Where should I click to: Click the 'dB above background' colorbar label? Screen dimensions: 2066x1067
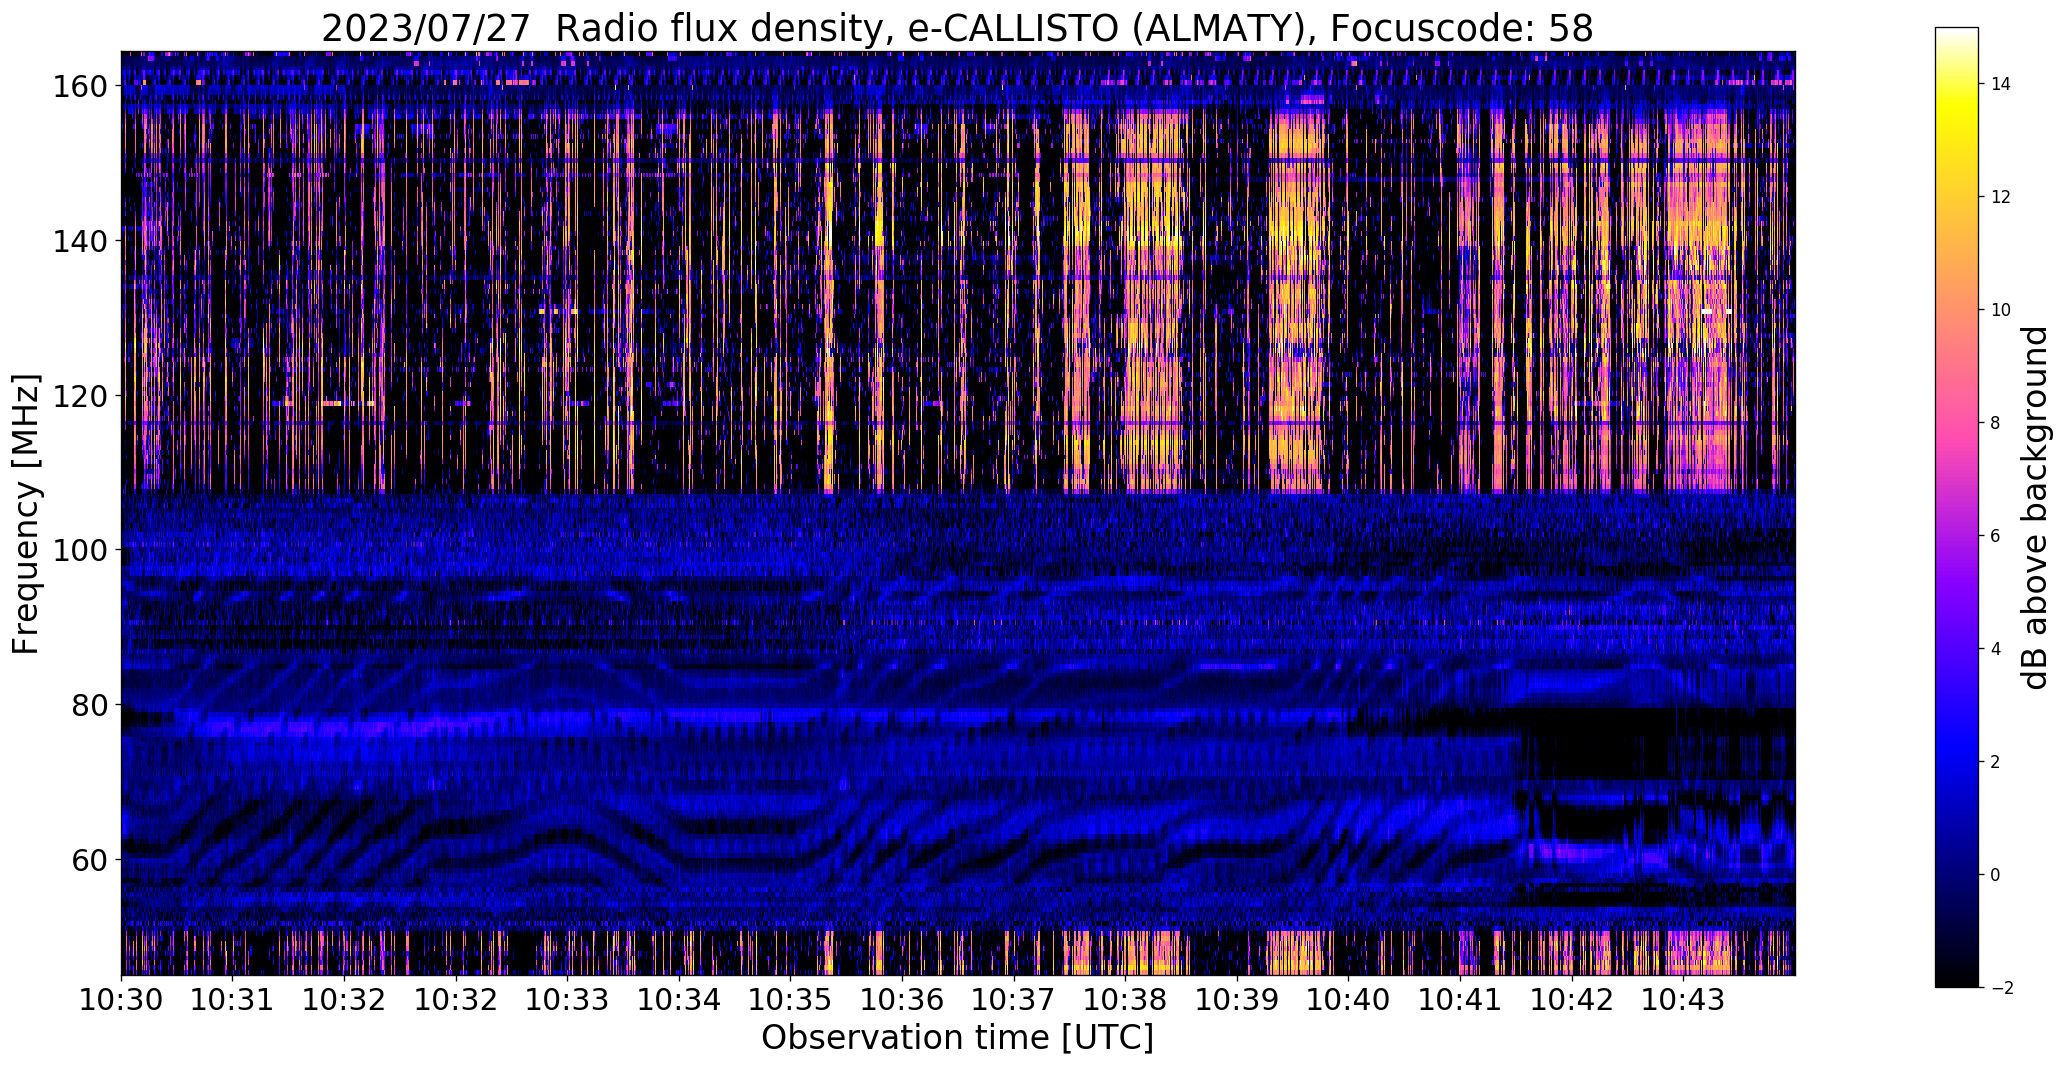(2034, 507)
